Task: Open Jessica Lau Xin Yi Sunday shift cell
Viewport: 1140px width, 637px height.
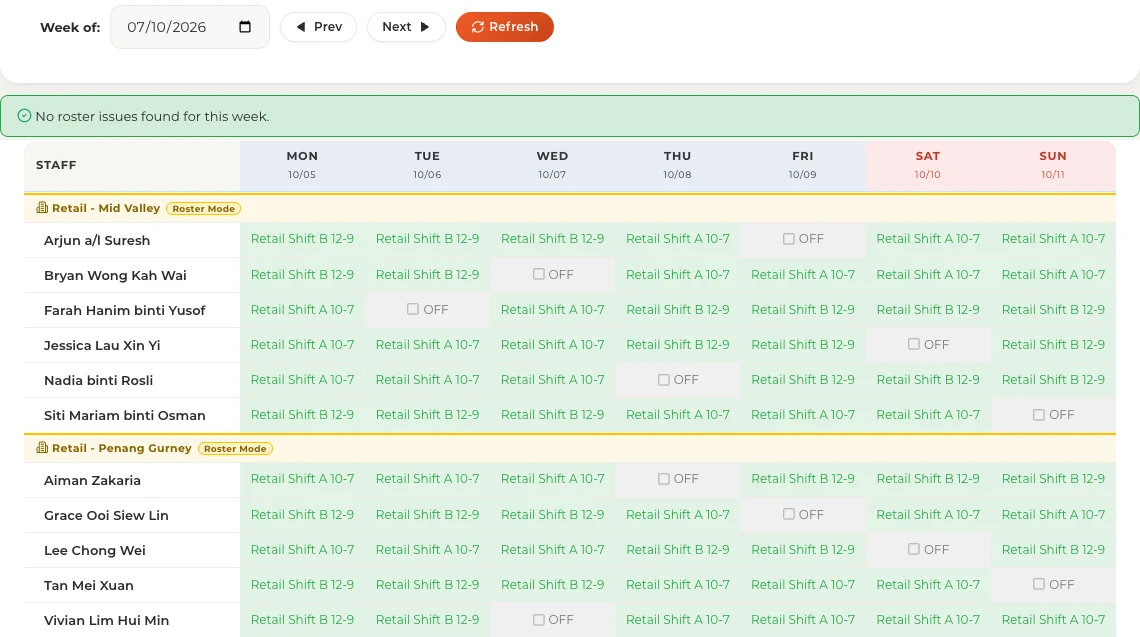Action: (x=1053, y=344)
